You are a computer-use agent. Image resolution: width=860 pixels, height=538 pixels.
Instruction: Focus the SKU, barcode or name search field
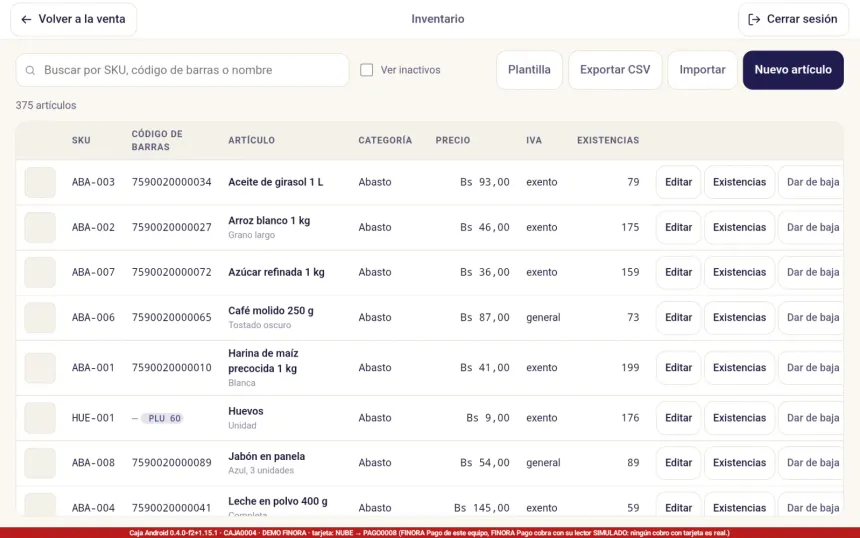[183, 70]
